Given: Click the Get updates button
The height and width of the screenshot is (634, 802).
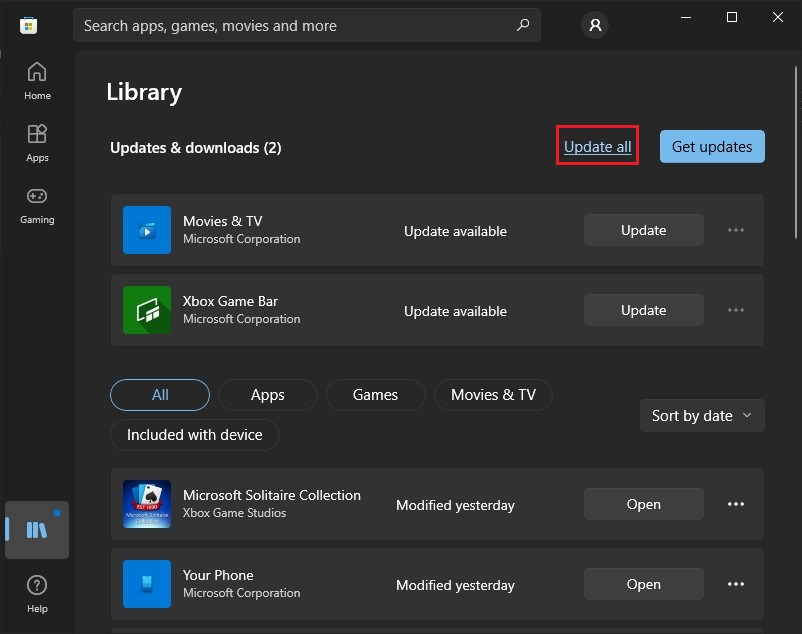Looking at the screenshot, I should [712, 147].
